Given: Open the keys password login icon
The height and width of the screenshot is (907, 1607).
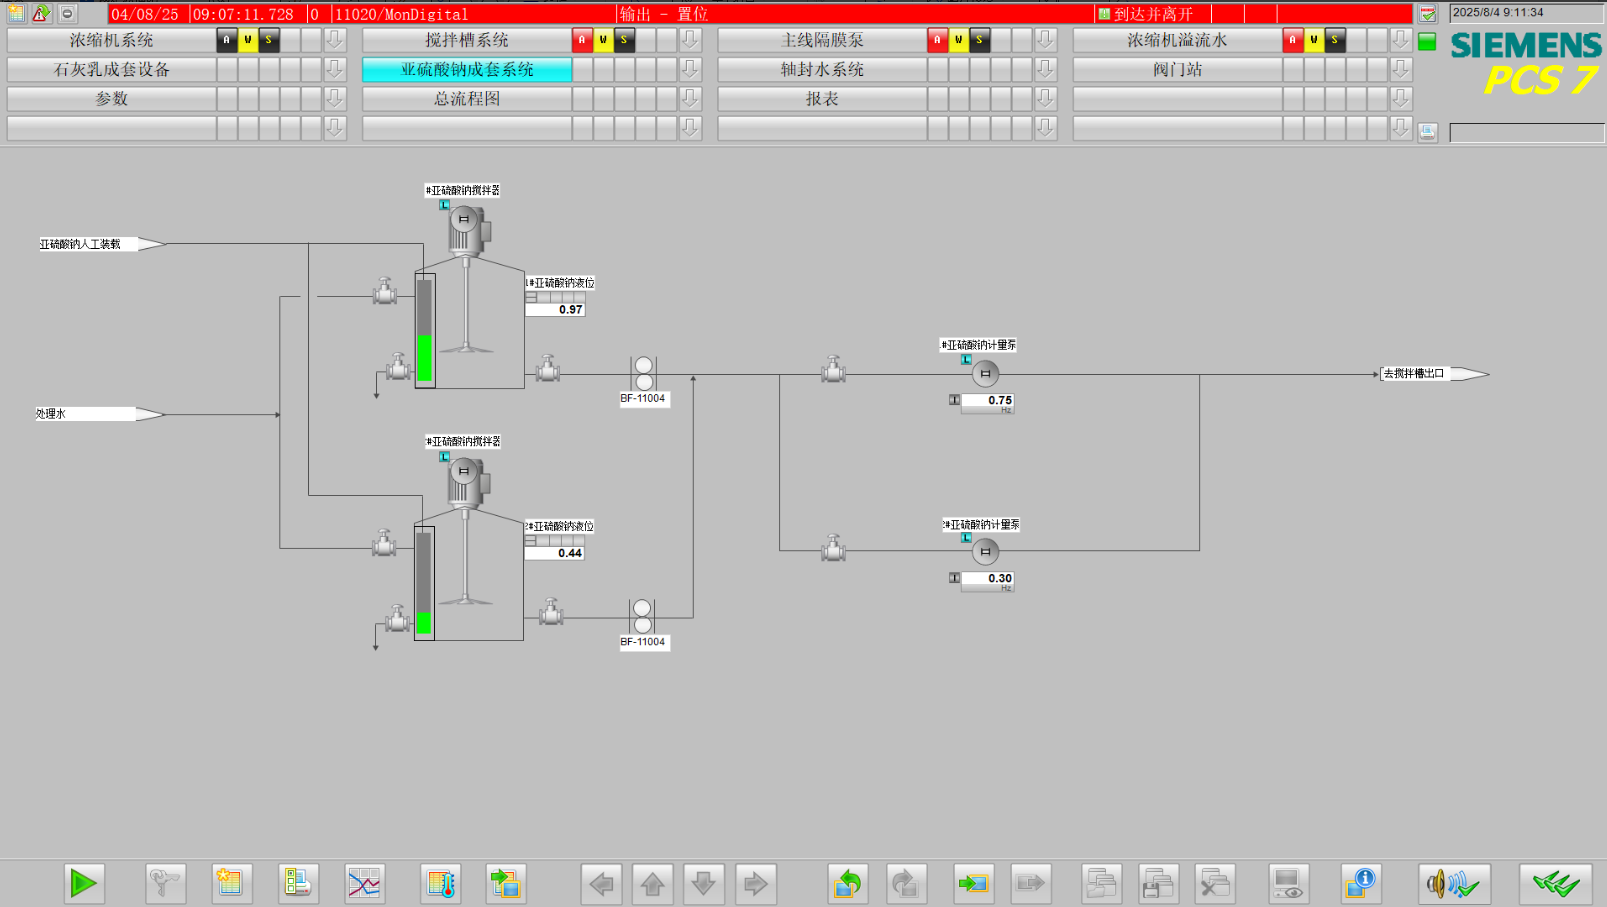Looking at the screenshot, I should point(165,883).
